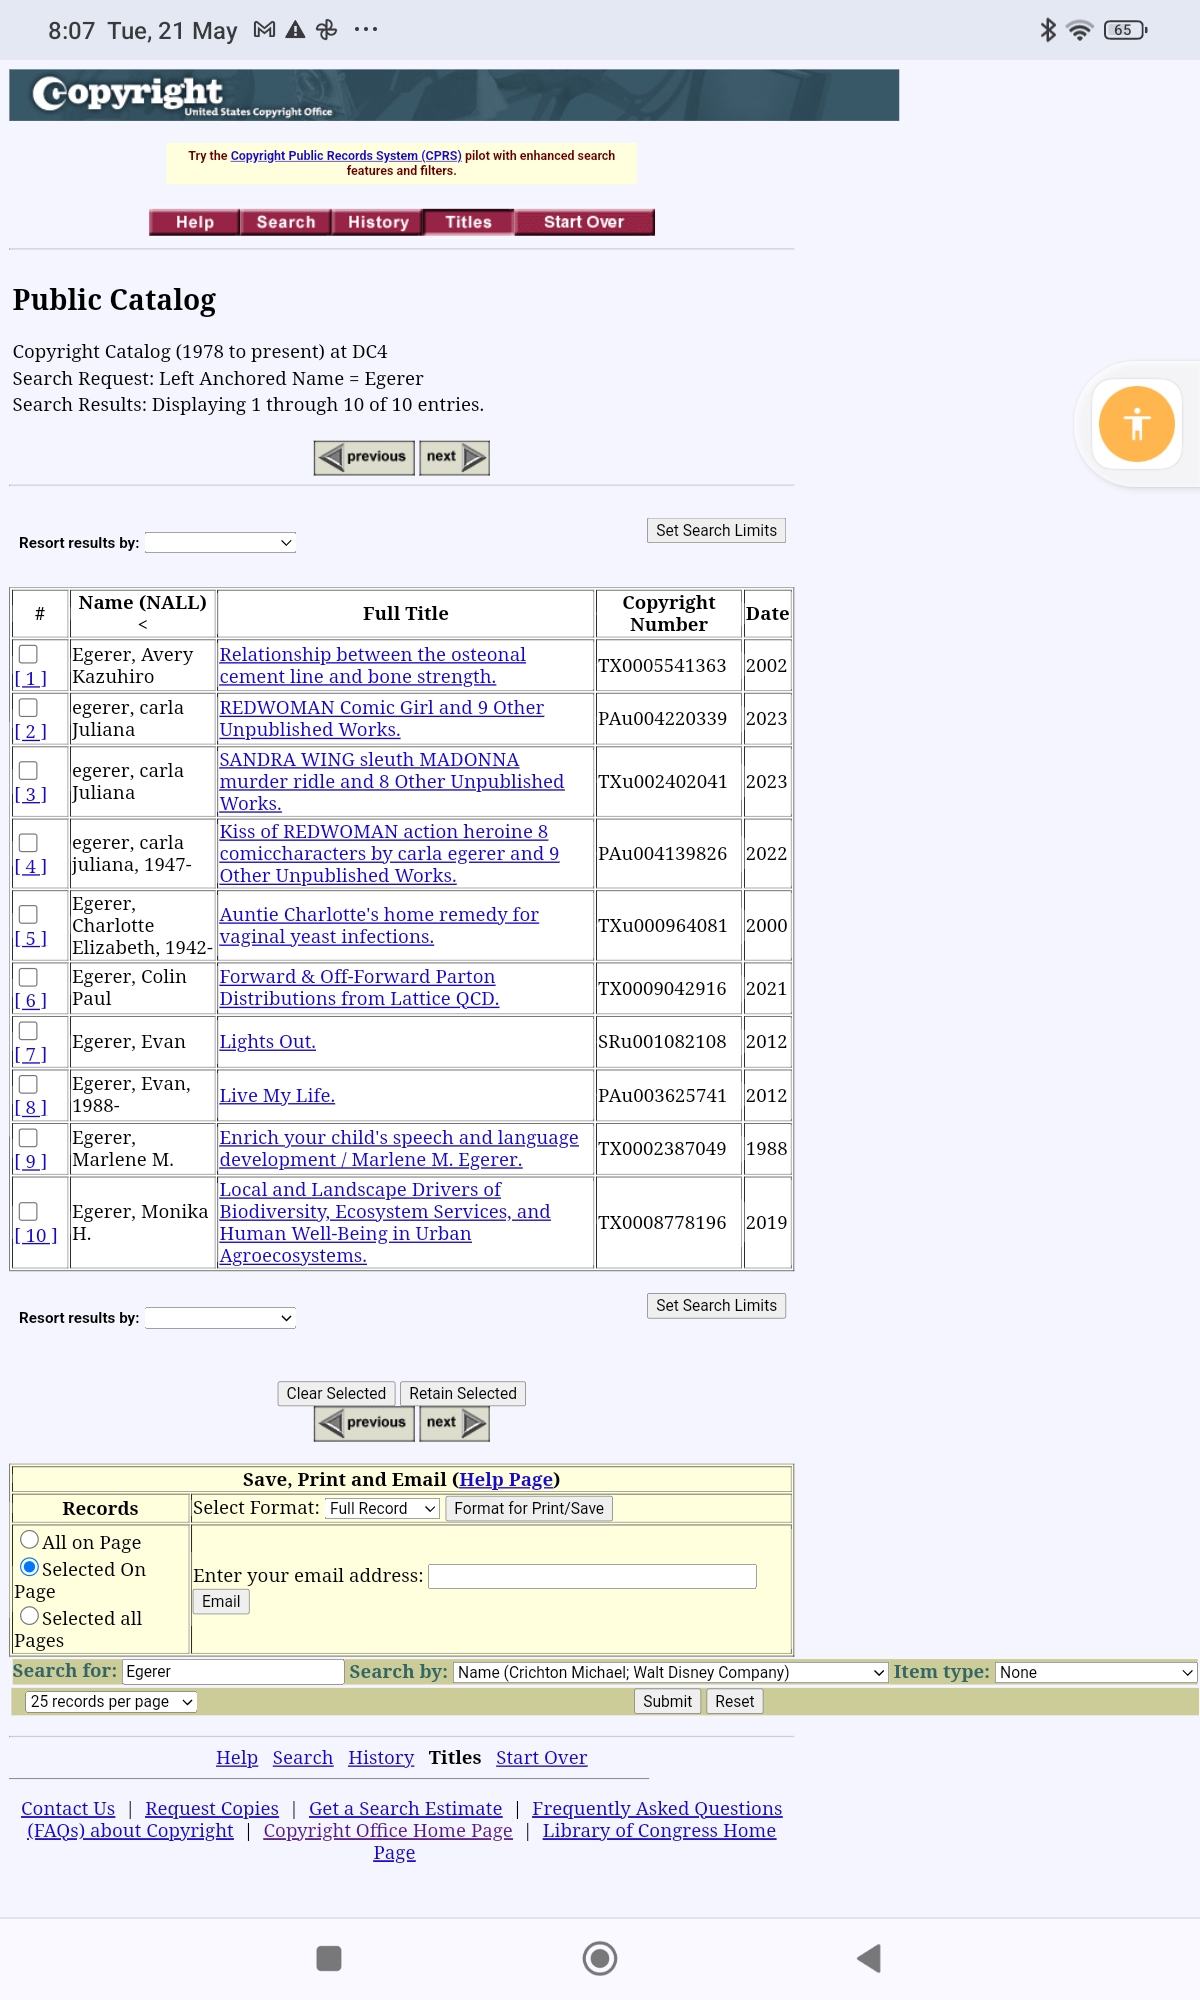Screen dimensions: 1200x2000
Task: Check the Lights Out row checkbox
Action: pos(29,1030)
